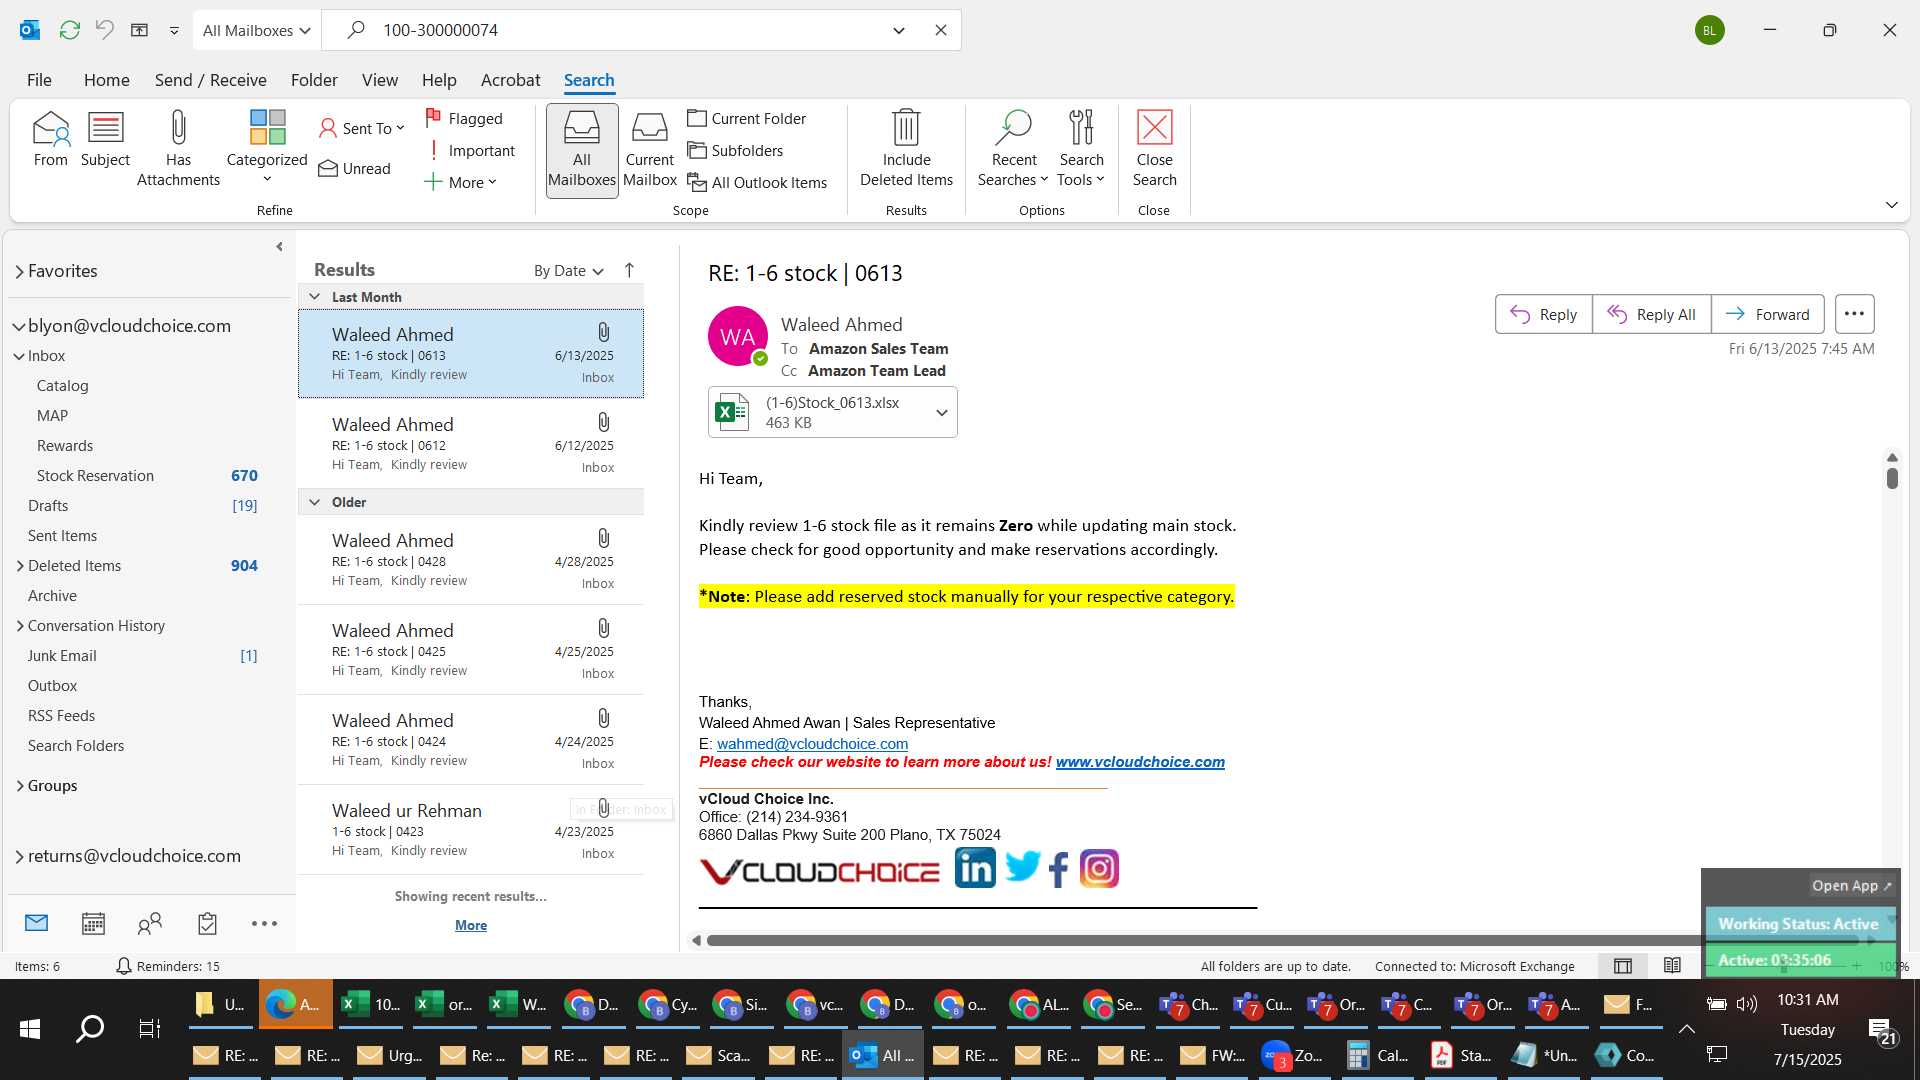Open the Categorized filter menu

click(267, 148)
